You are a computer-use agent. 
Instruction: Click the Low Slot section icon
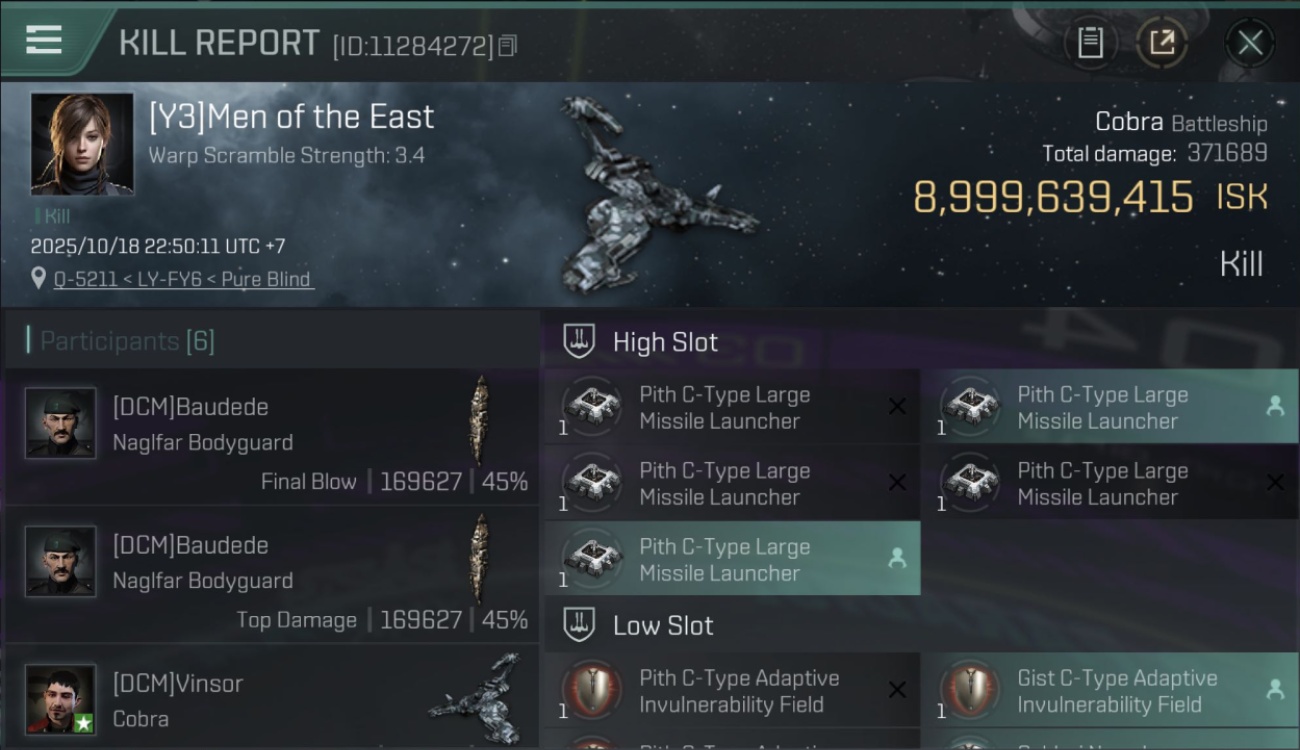tap(579, 626)
